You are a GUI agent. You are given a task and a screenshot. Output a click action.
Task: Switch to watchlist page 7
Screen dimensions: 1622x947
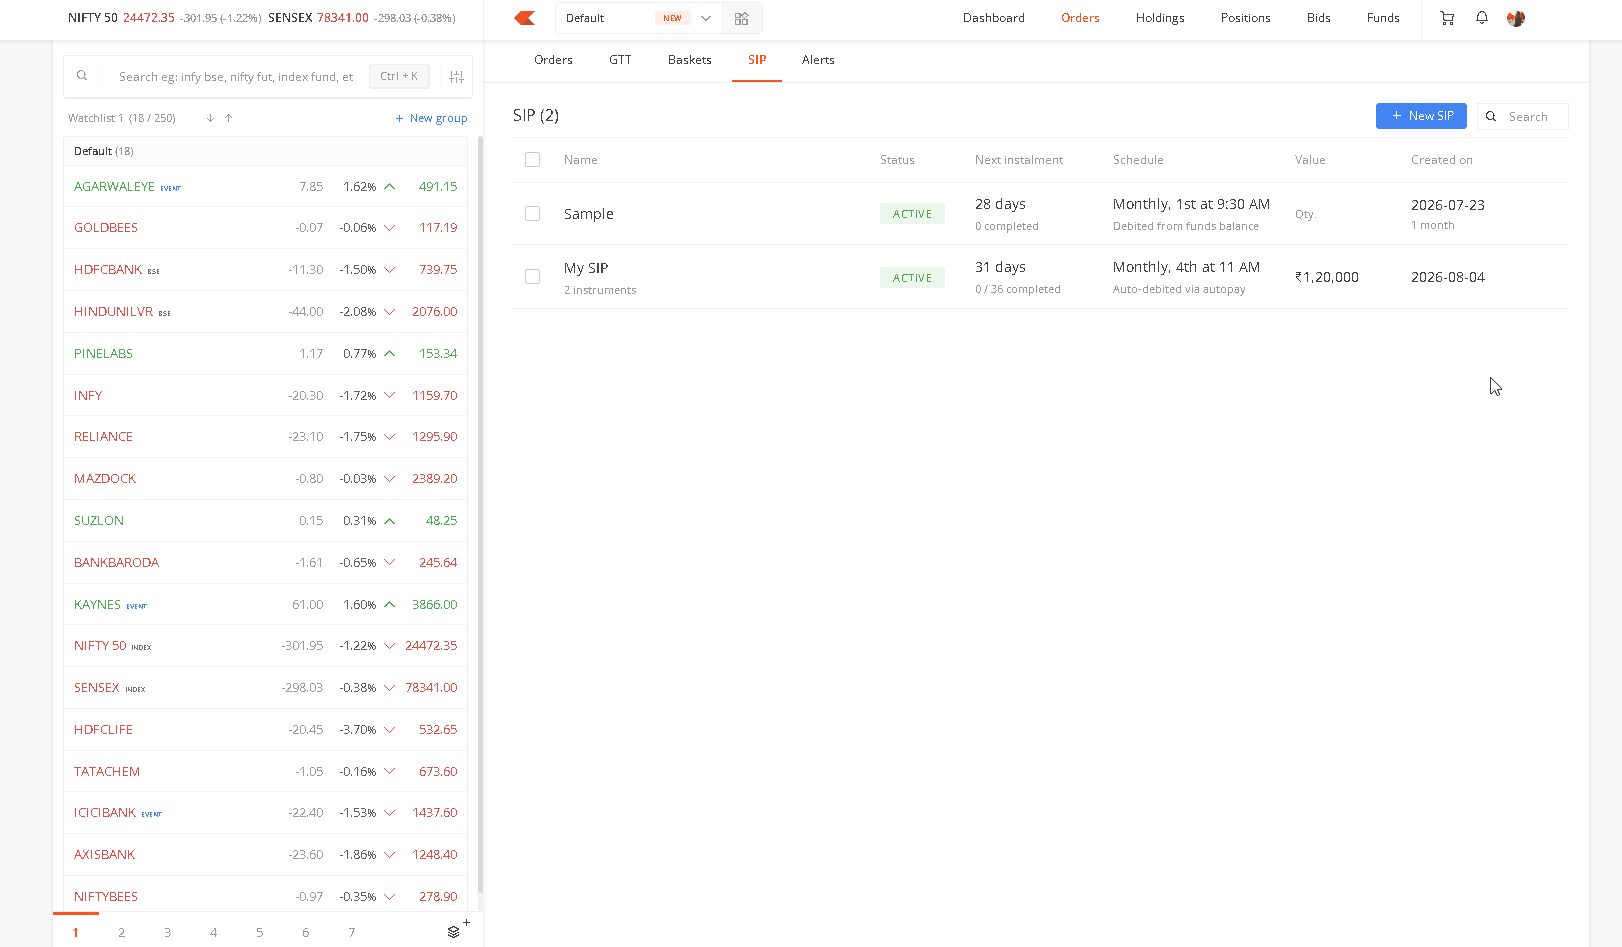pyautogui.click(x=352, y=932)
